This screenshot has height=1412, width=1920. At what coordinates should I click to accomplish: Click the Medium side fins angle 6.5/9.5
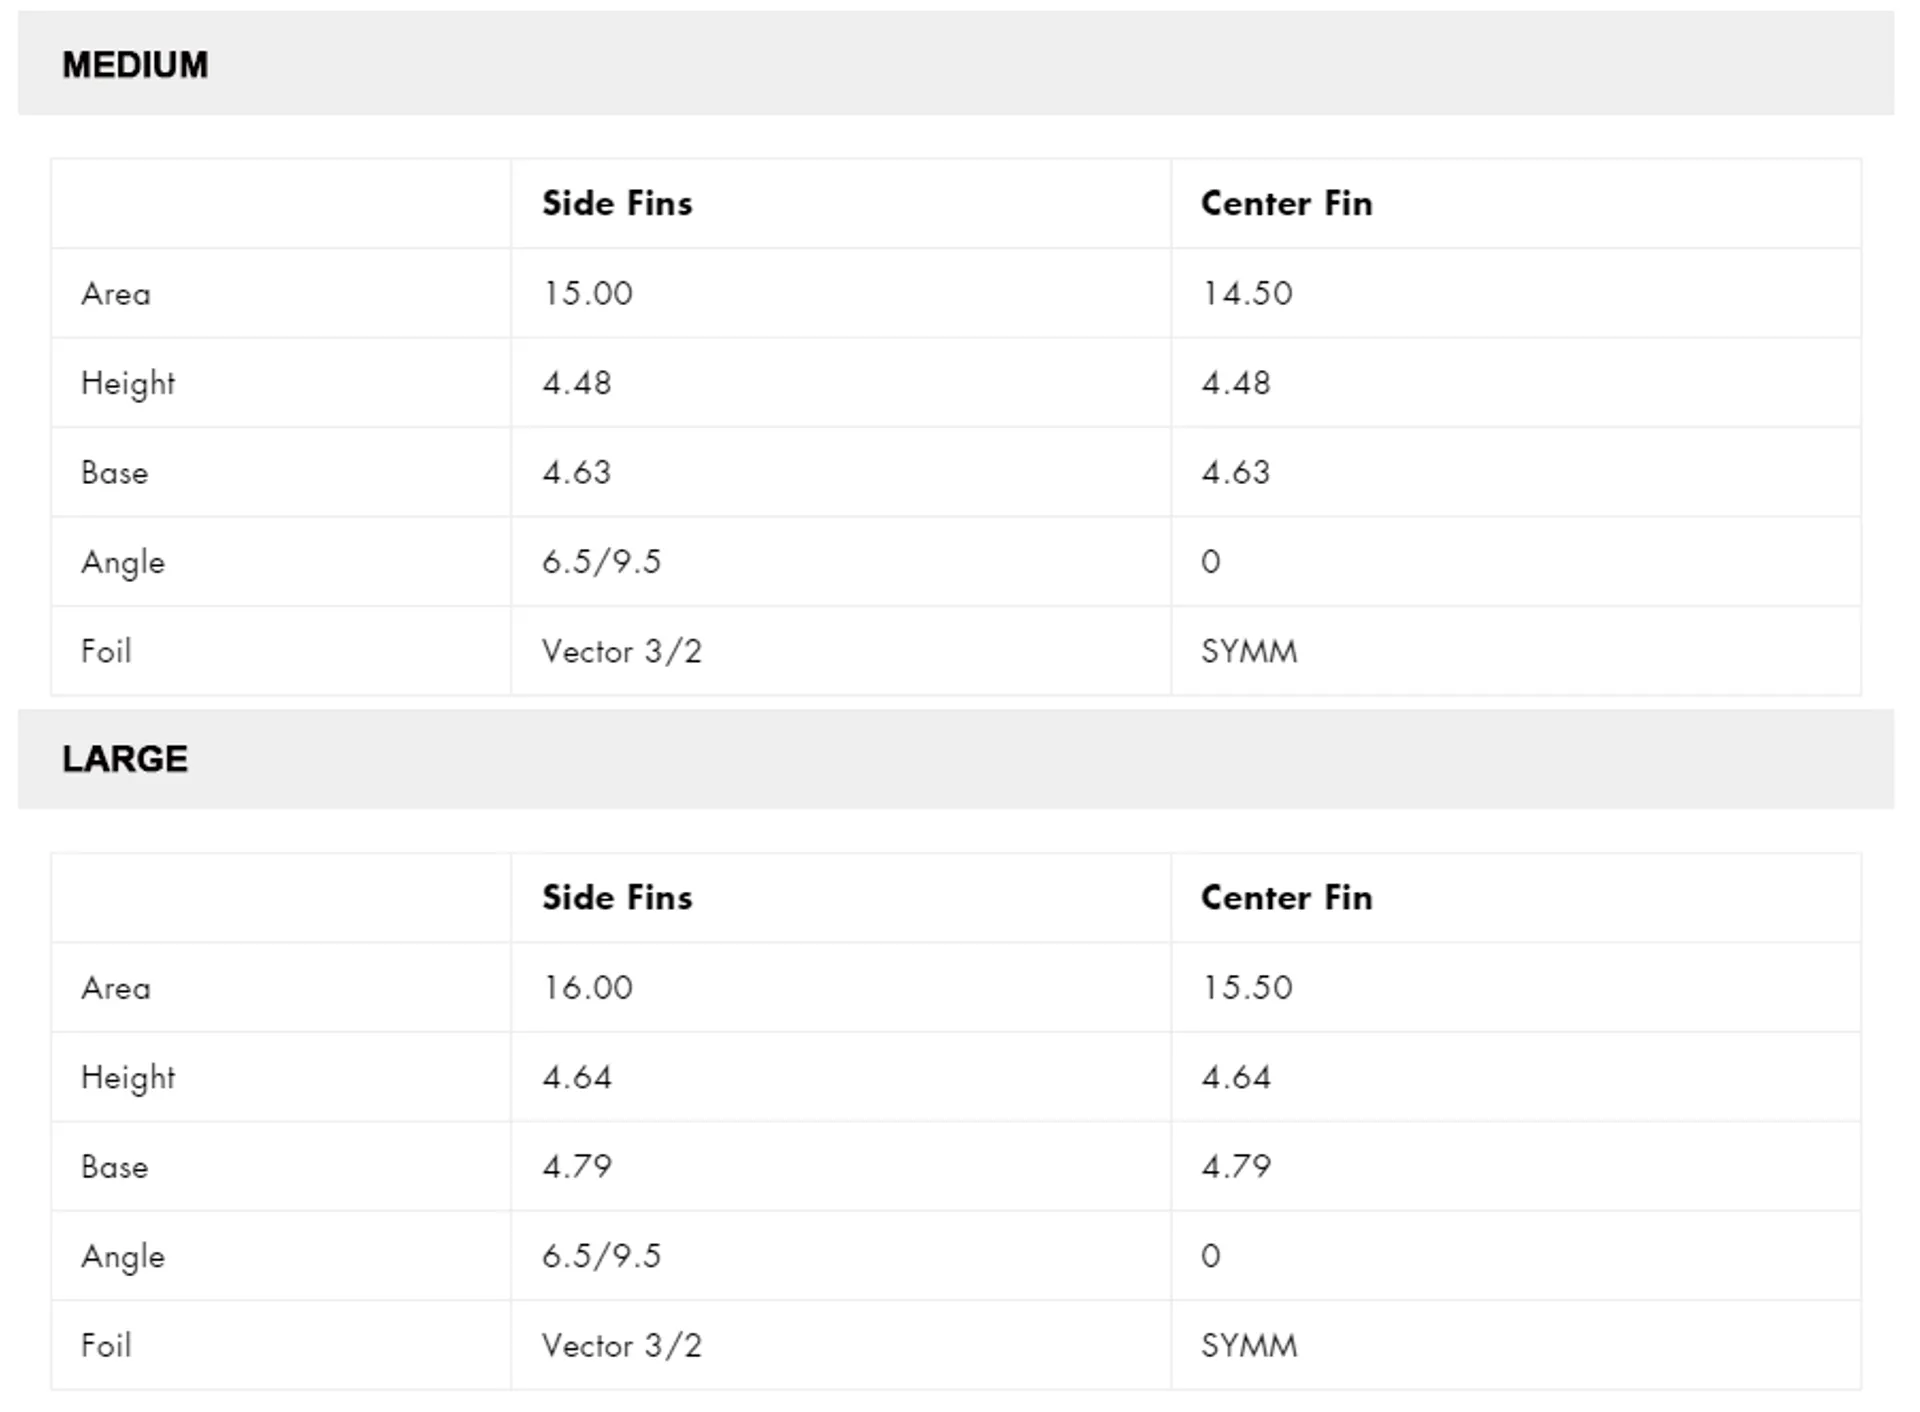[x=601, y=561]
